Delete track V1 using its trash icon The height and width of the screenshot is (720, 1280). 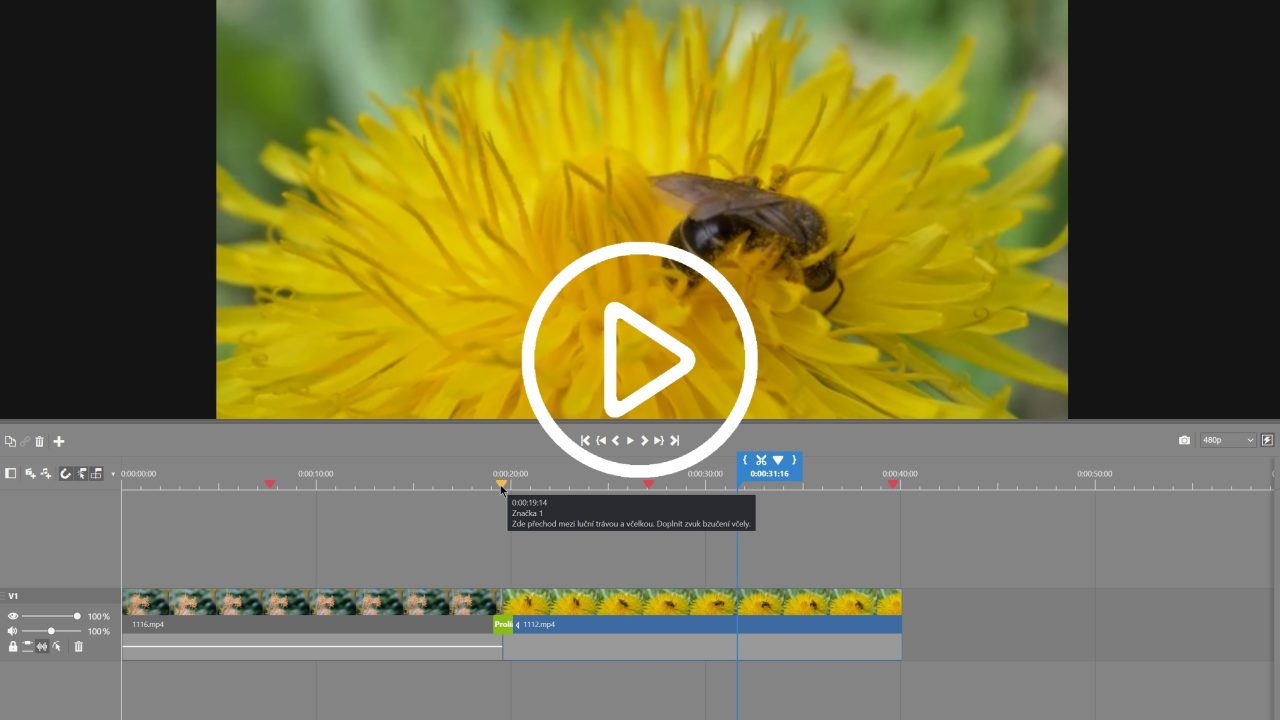[79, 646]
